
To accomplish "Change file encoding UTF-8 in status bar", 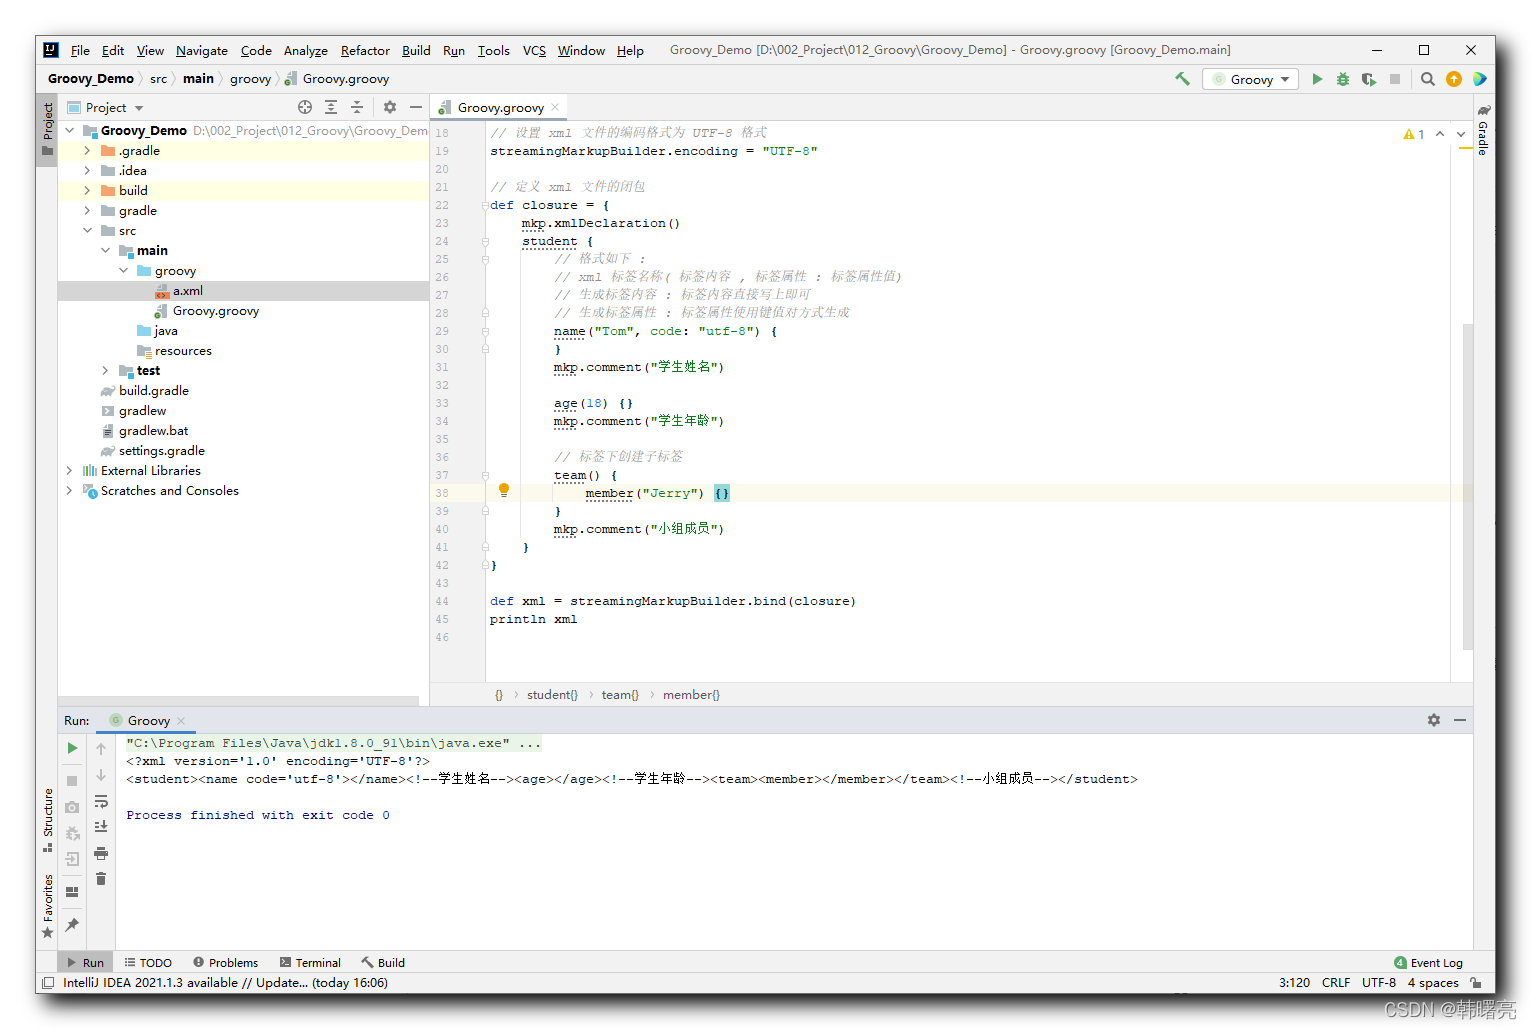I will tap(1379, 983).
